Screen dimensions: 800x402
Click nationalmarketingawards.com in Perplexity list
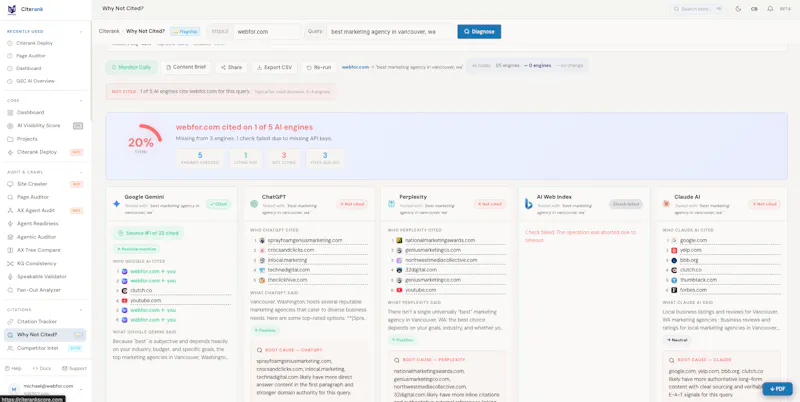click(x=440, y=240)
